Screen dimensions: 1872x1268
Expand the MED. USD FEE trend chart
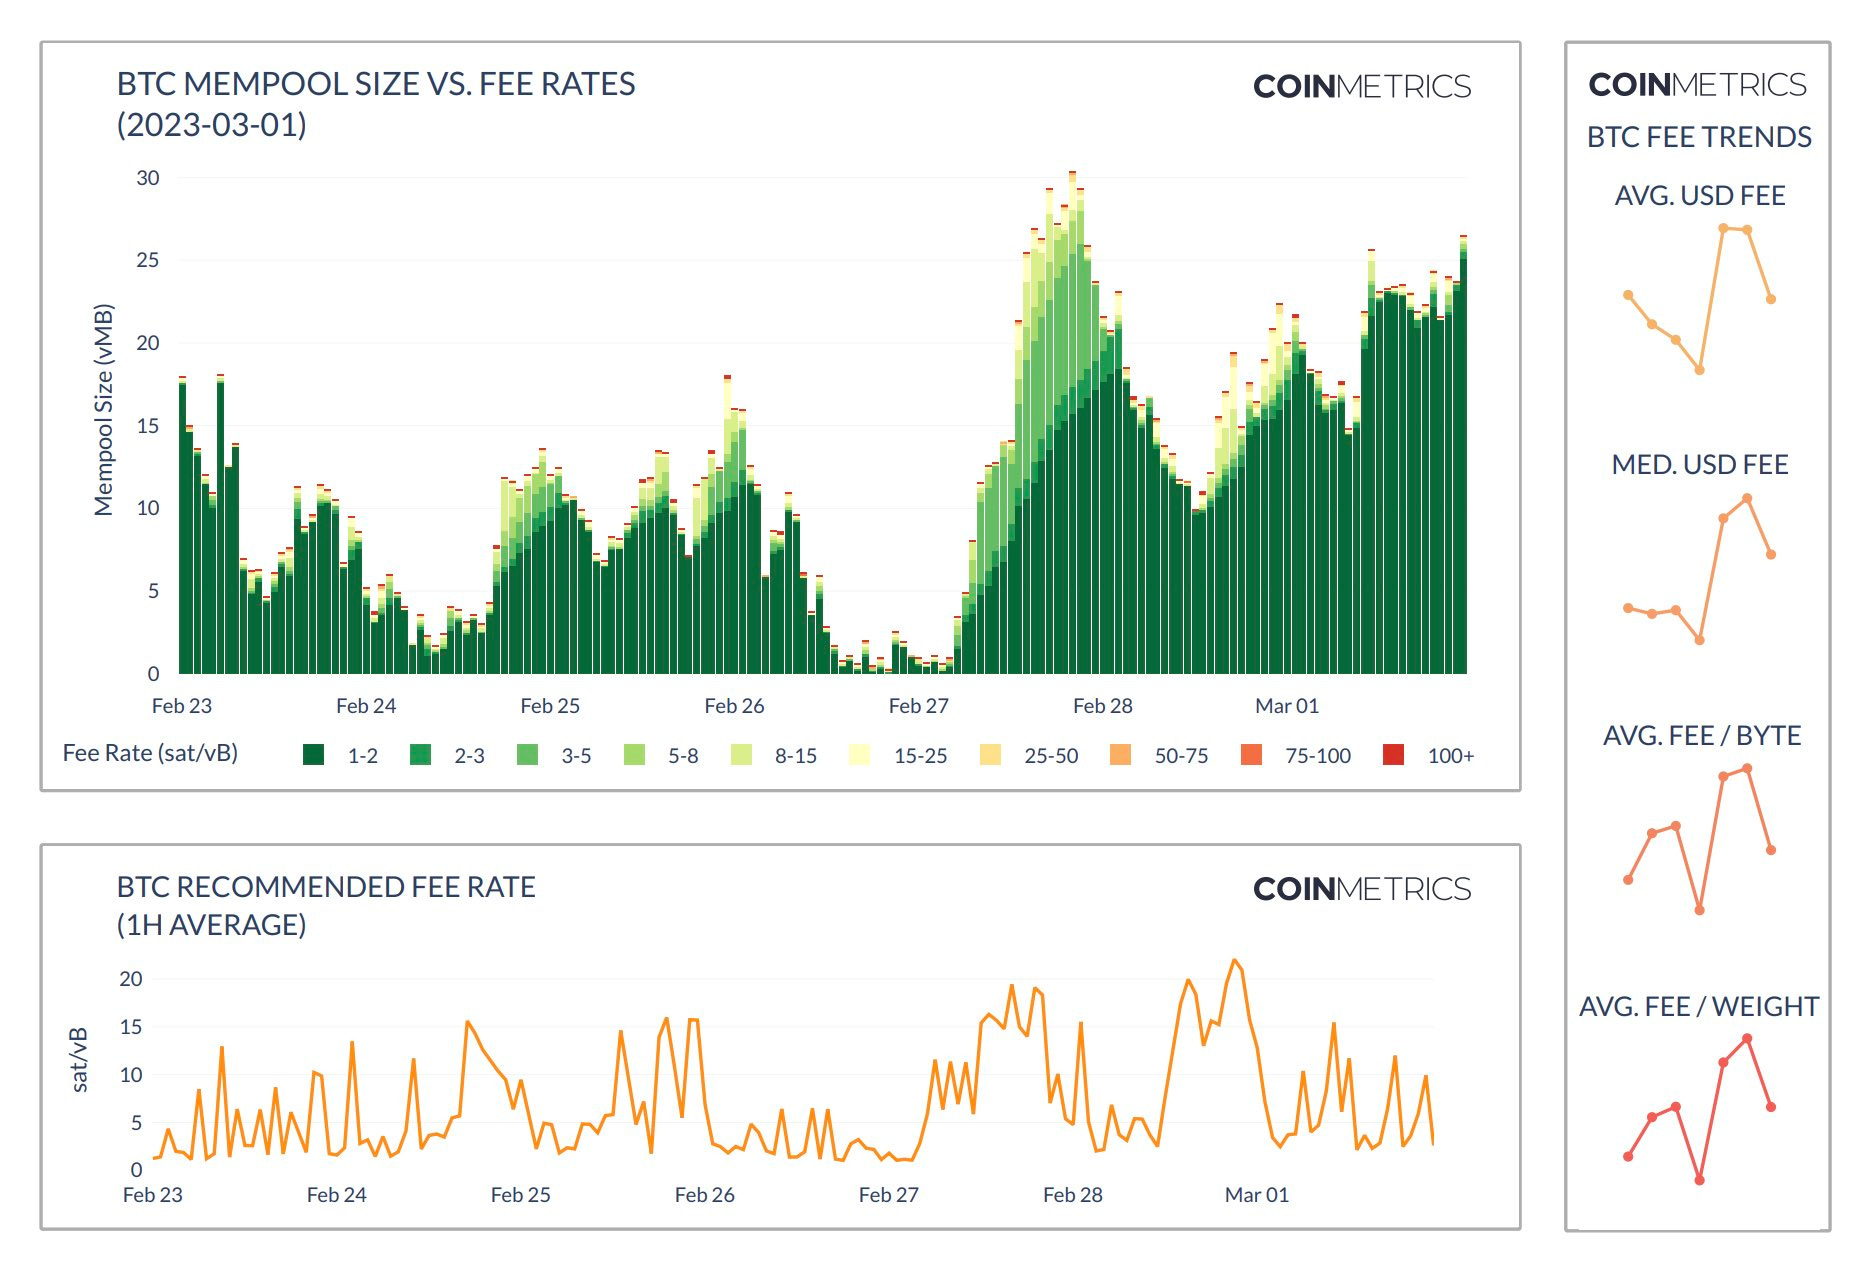click(1700, 464)
